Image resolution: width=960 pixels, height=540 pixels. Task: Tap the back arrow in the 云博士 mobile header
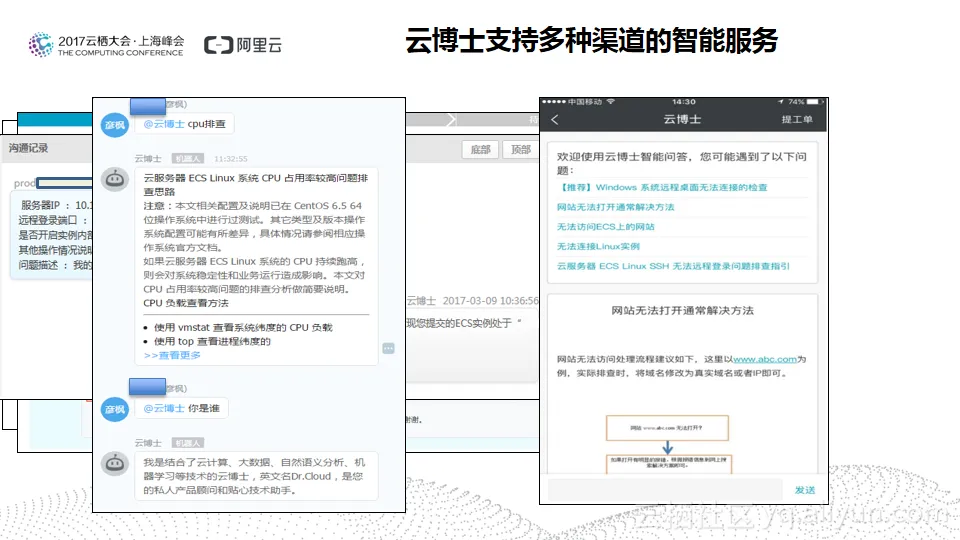[555, 120]
